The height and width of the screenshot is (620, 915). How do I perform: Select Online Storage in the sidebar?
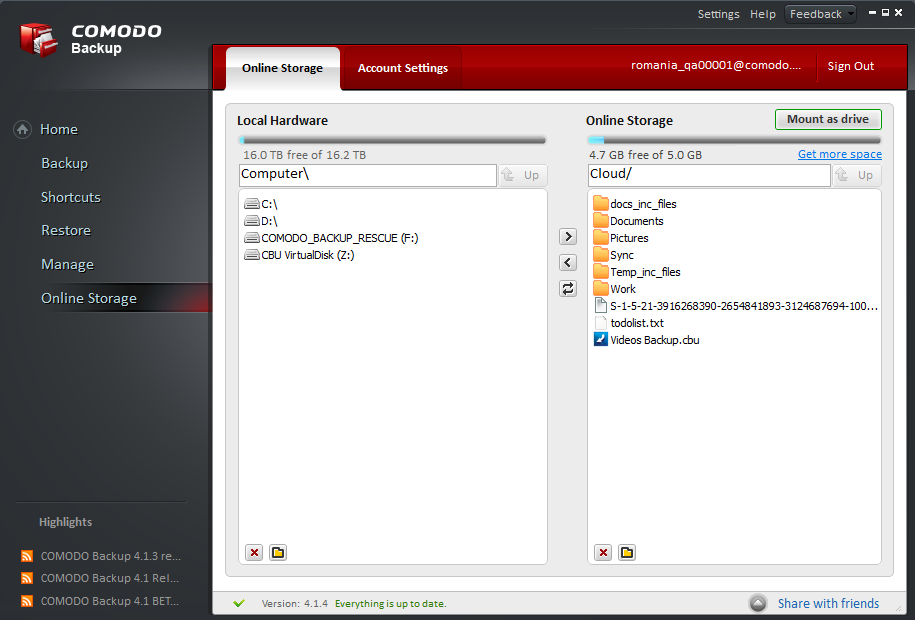click(x=89, y=298)
